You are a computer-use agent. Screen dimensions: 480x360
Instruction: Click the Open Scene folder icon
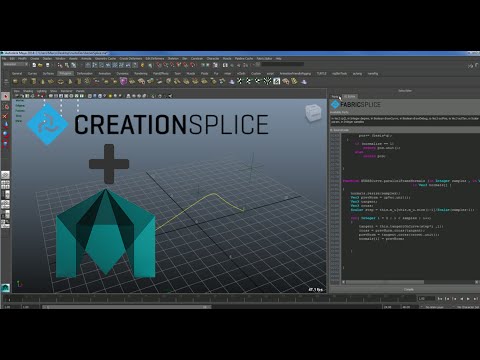tap(40, 65)
